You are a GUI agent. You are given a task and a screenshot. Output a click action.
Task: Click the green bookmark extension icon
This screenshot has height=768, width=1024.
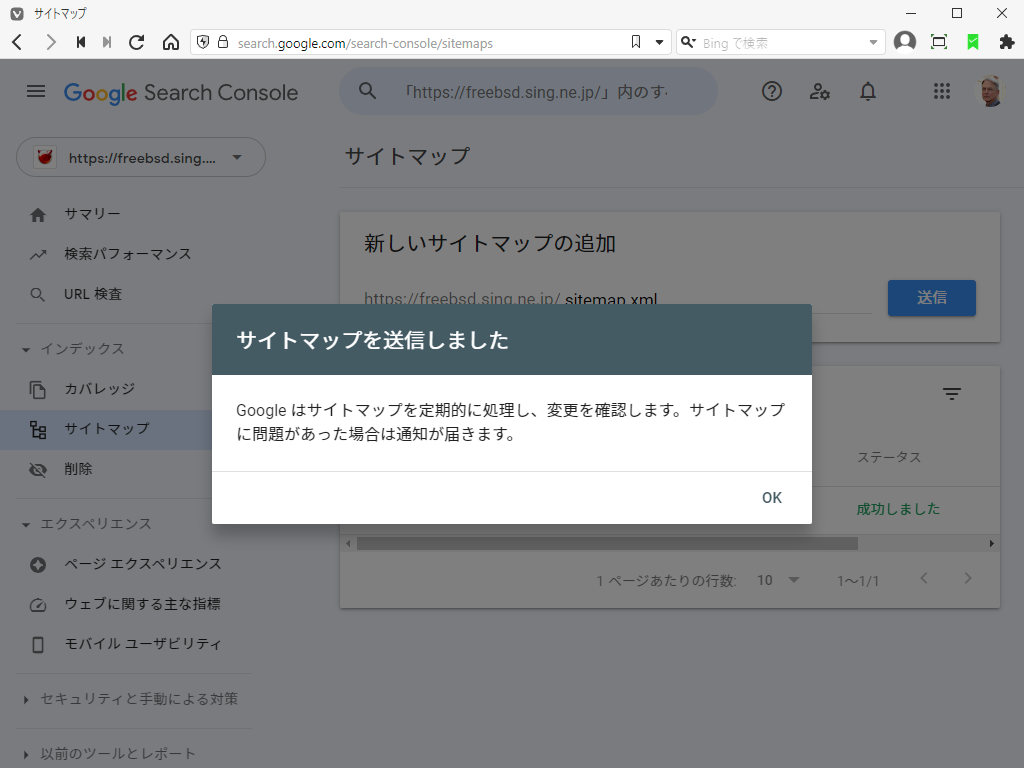coord(972,42)
